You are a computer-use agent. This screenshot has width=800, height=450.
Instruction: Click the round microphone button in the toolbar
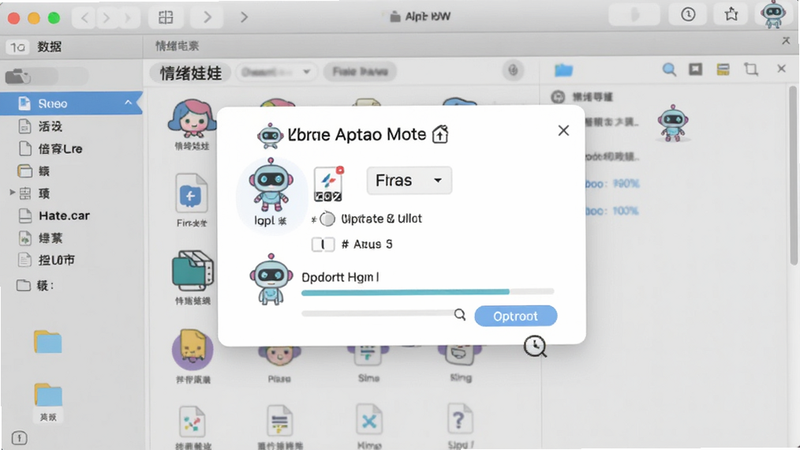pos(513,70)
